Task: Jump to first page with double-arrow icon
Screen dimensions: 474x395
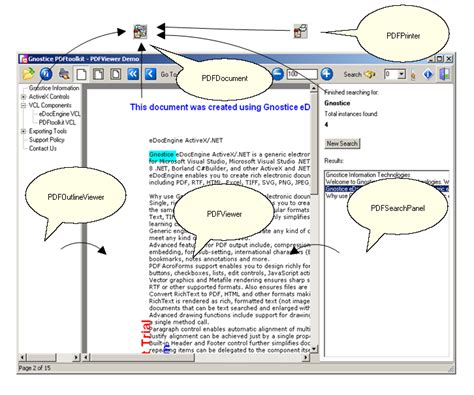Action: pos(133,74)
